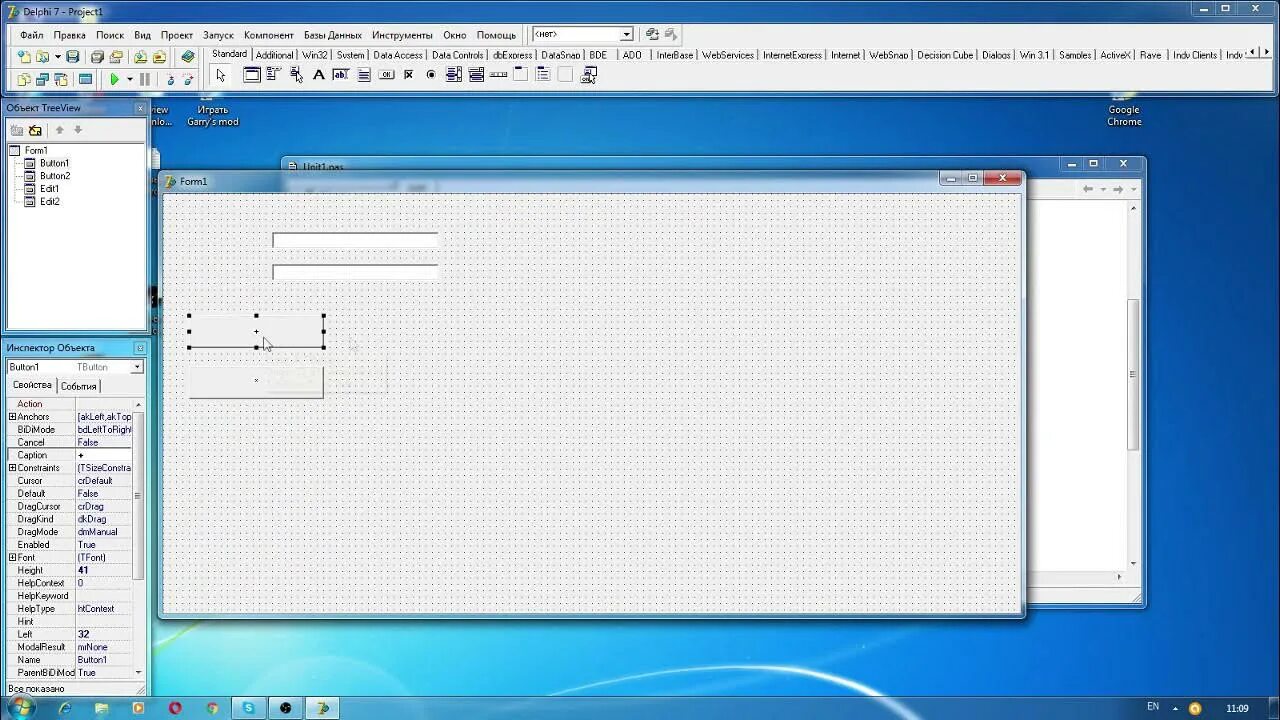Click Remove file from project icon
1280x720 pixels.
pos(159,57)
